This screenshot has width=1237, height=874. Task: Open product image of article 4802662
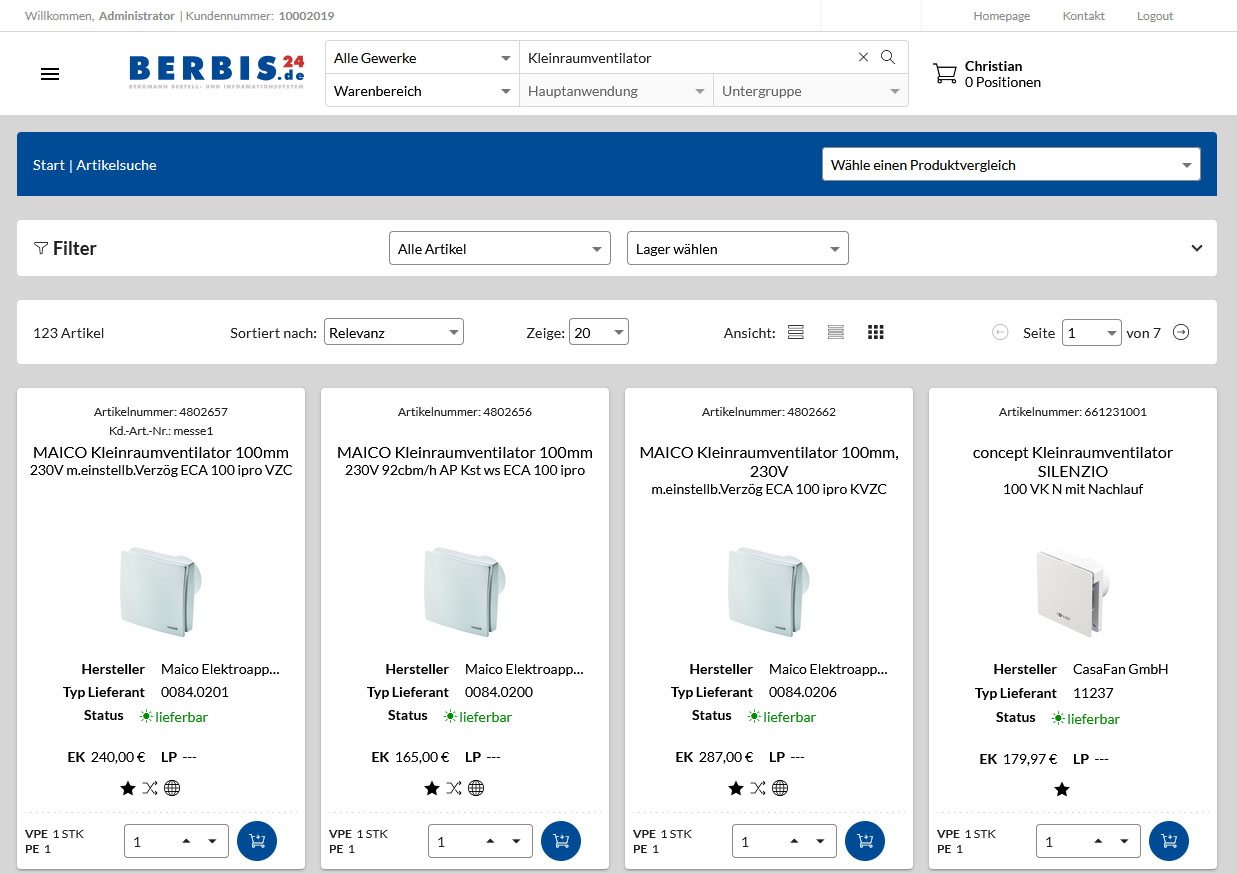pyautogui.click(x=768, y=591)
